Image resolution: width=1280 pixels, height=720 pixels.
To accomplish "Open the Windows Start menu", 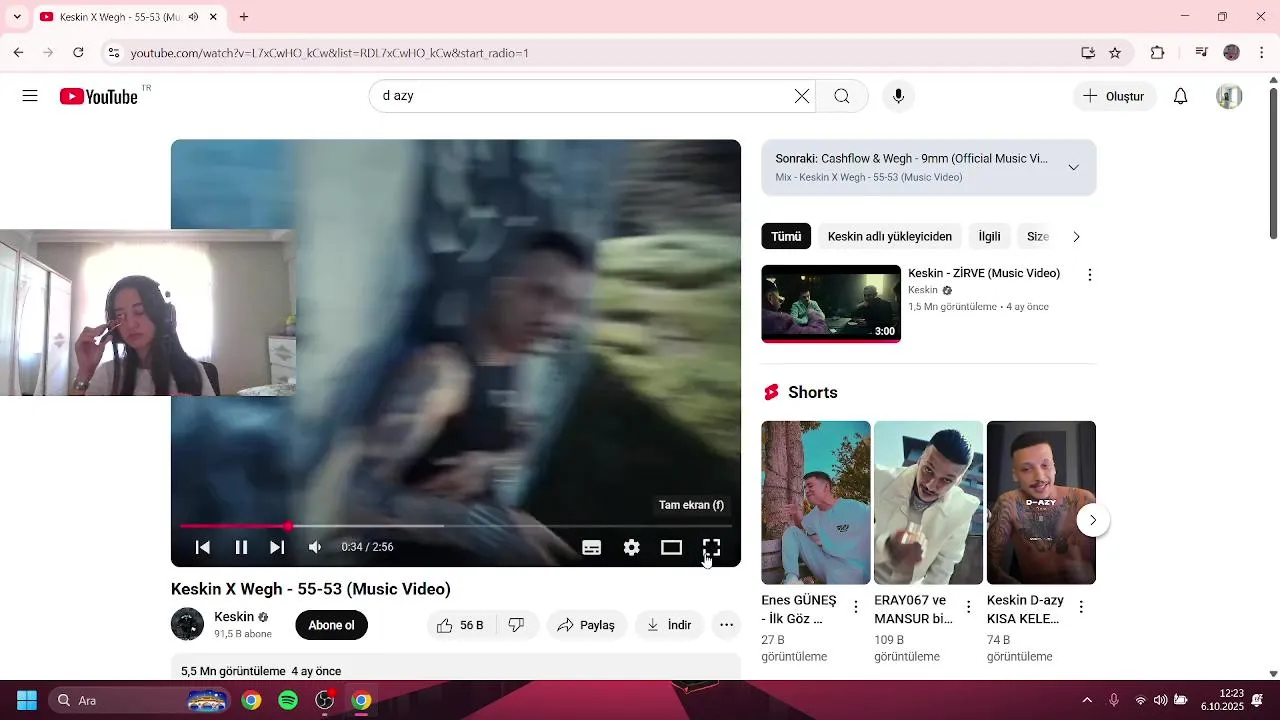I will coord(27,700).
